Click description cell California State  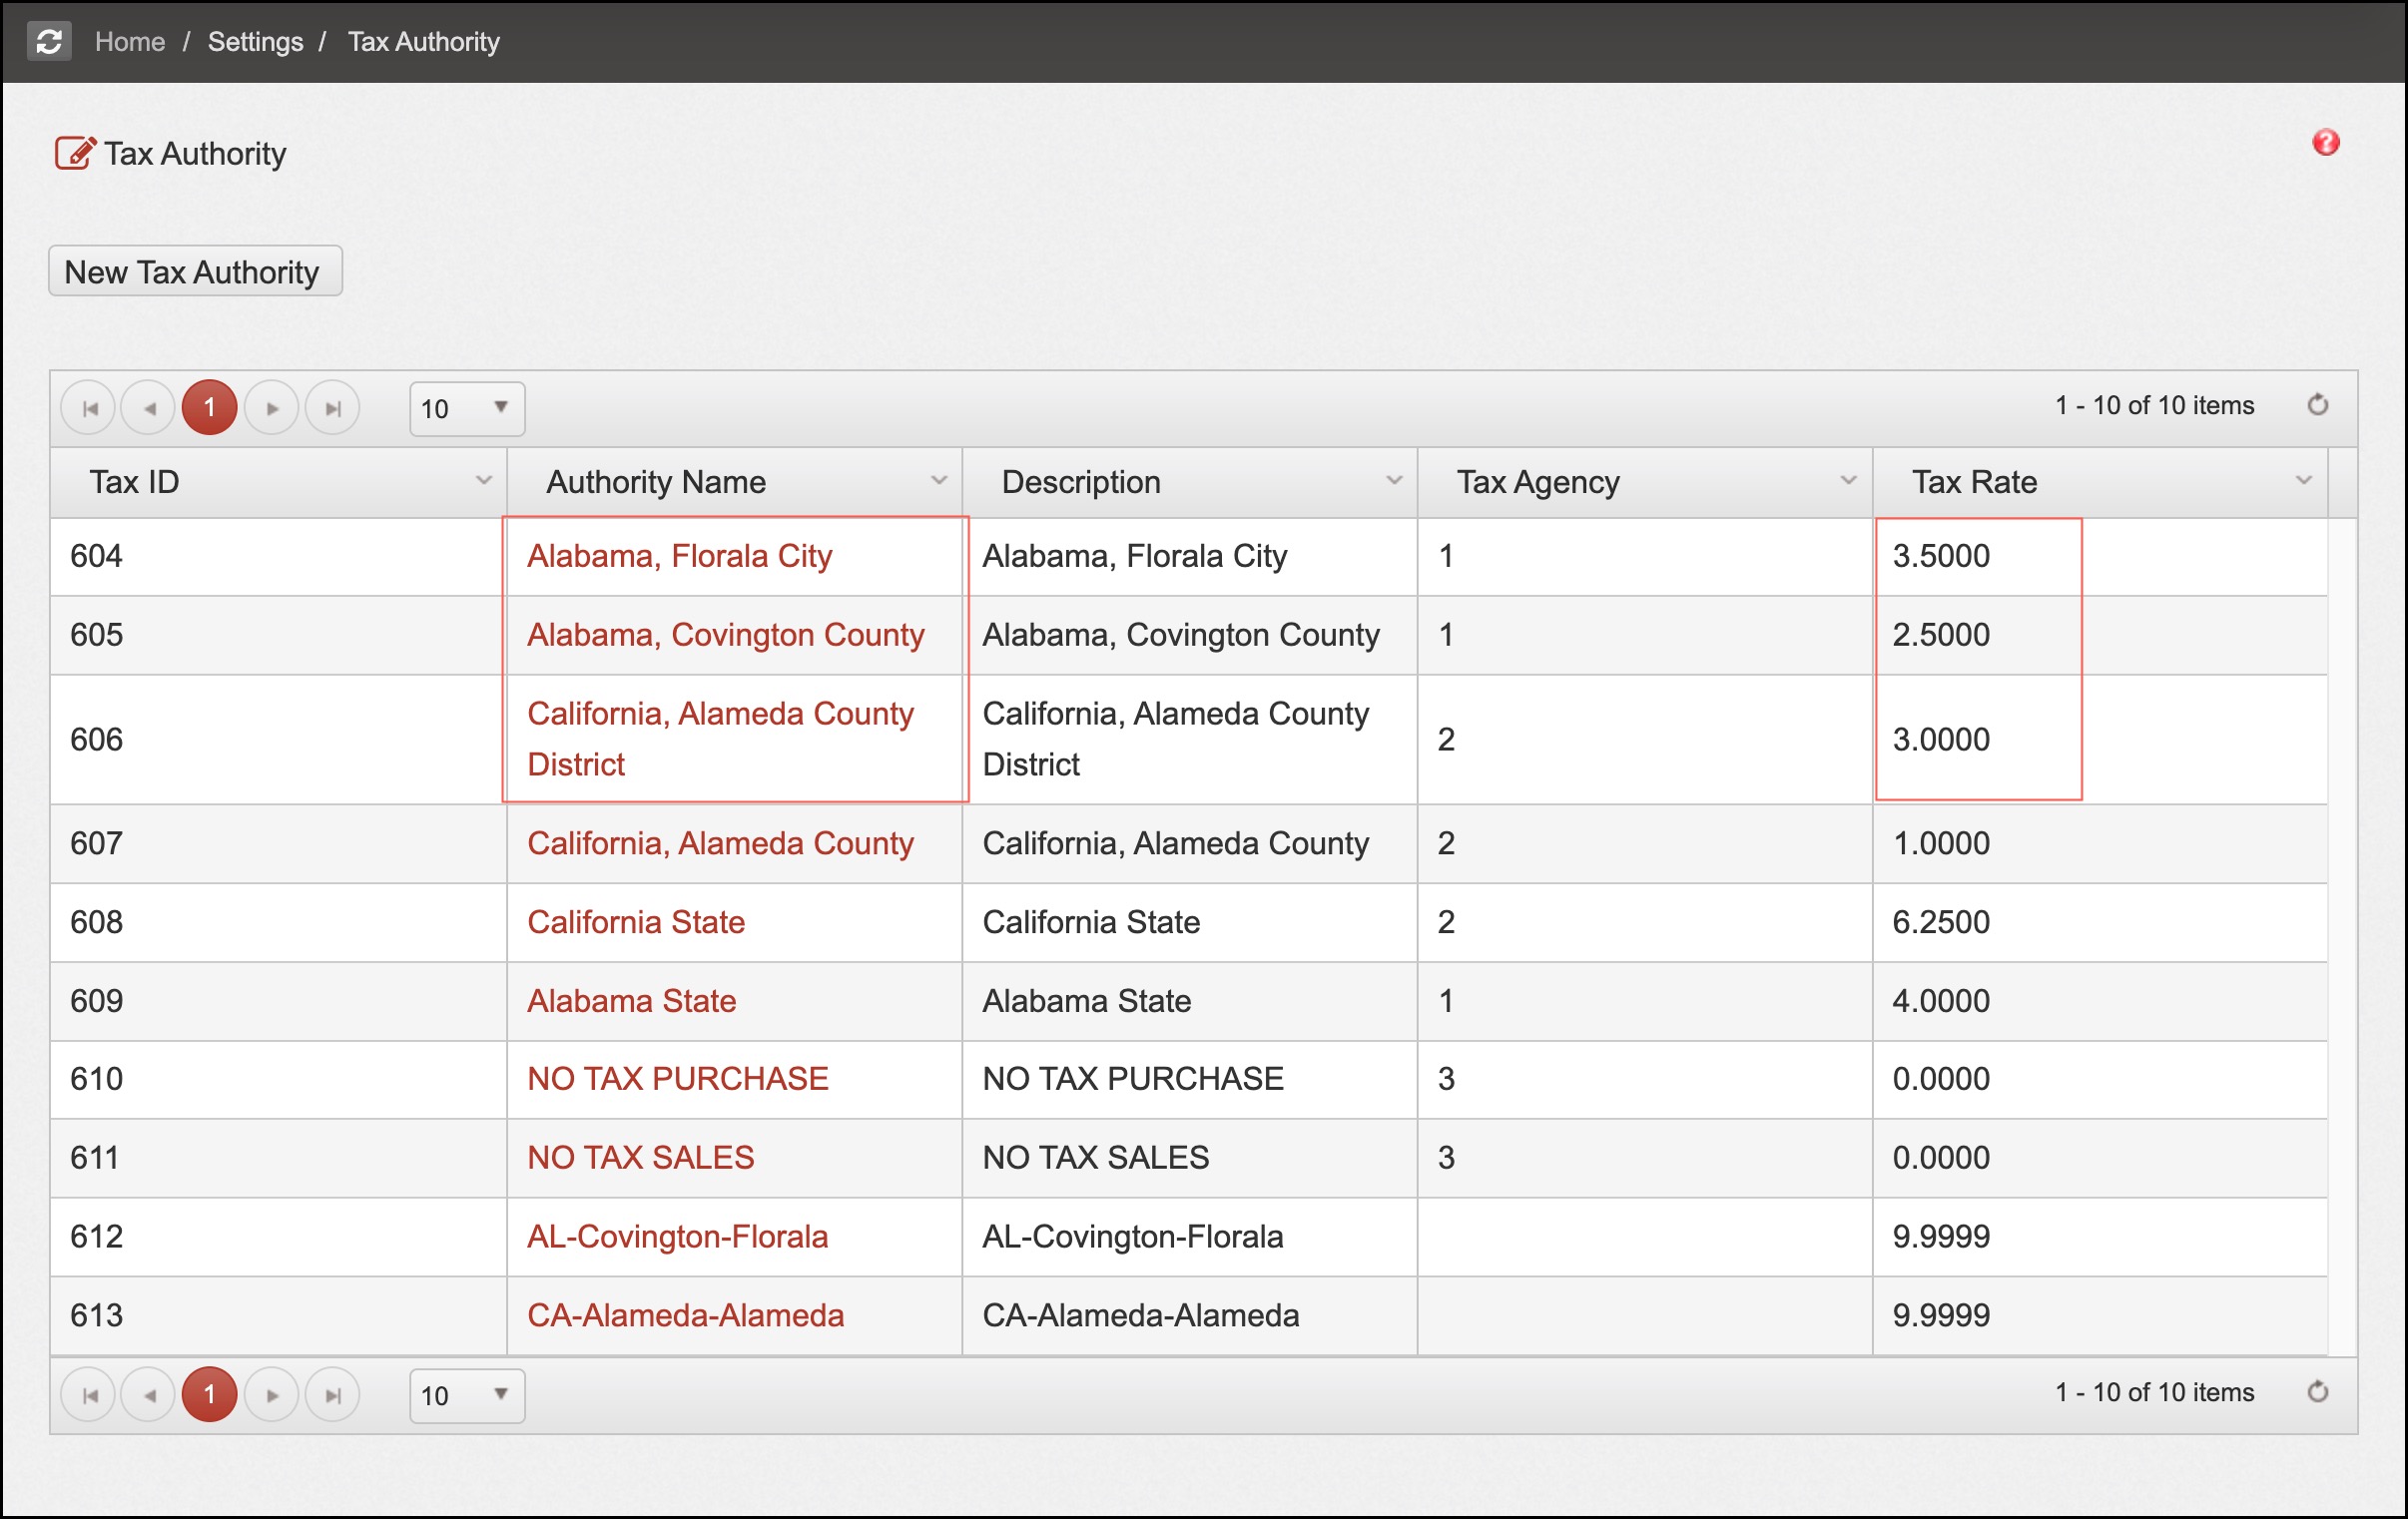coord(1190,923)
